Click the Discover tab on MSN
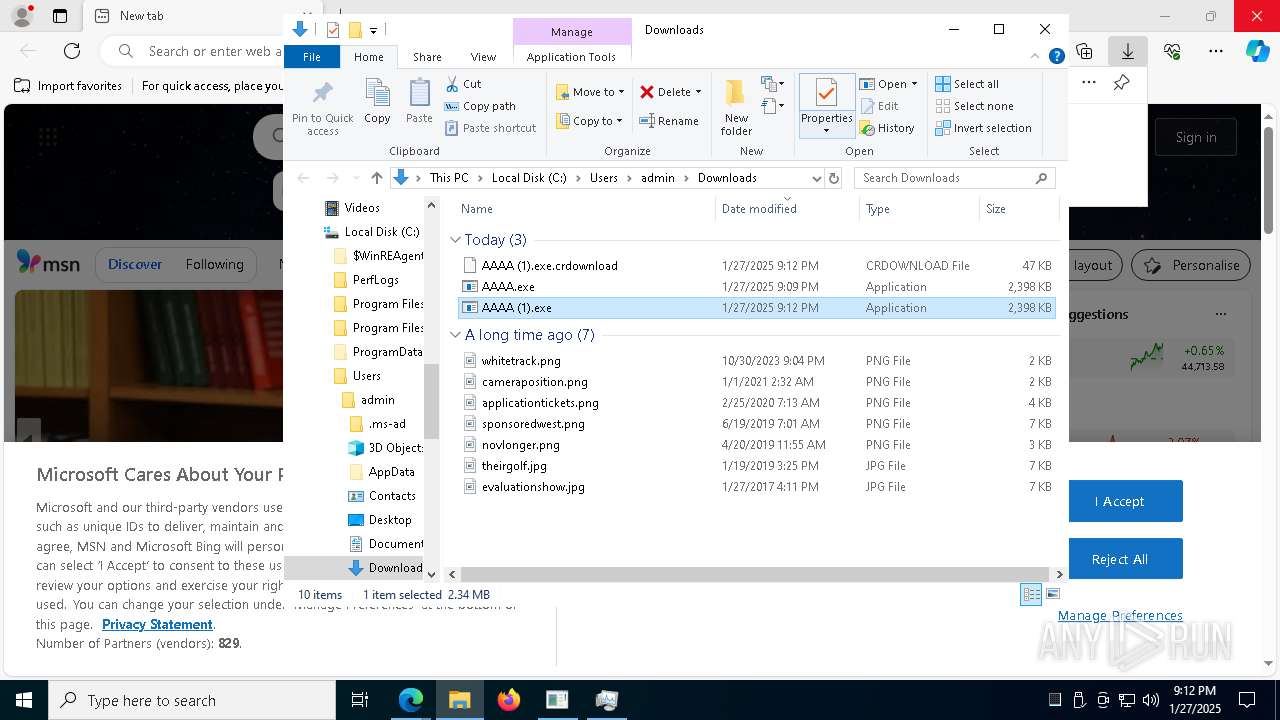Screen dimensions: 1280x720 point(135,264)
